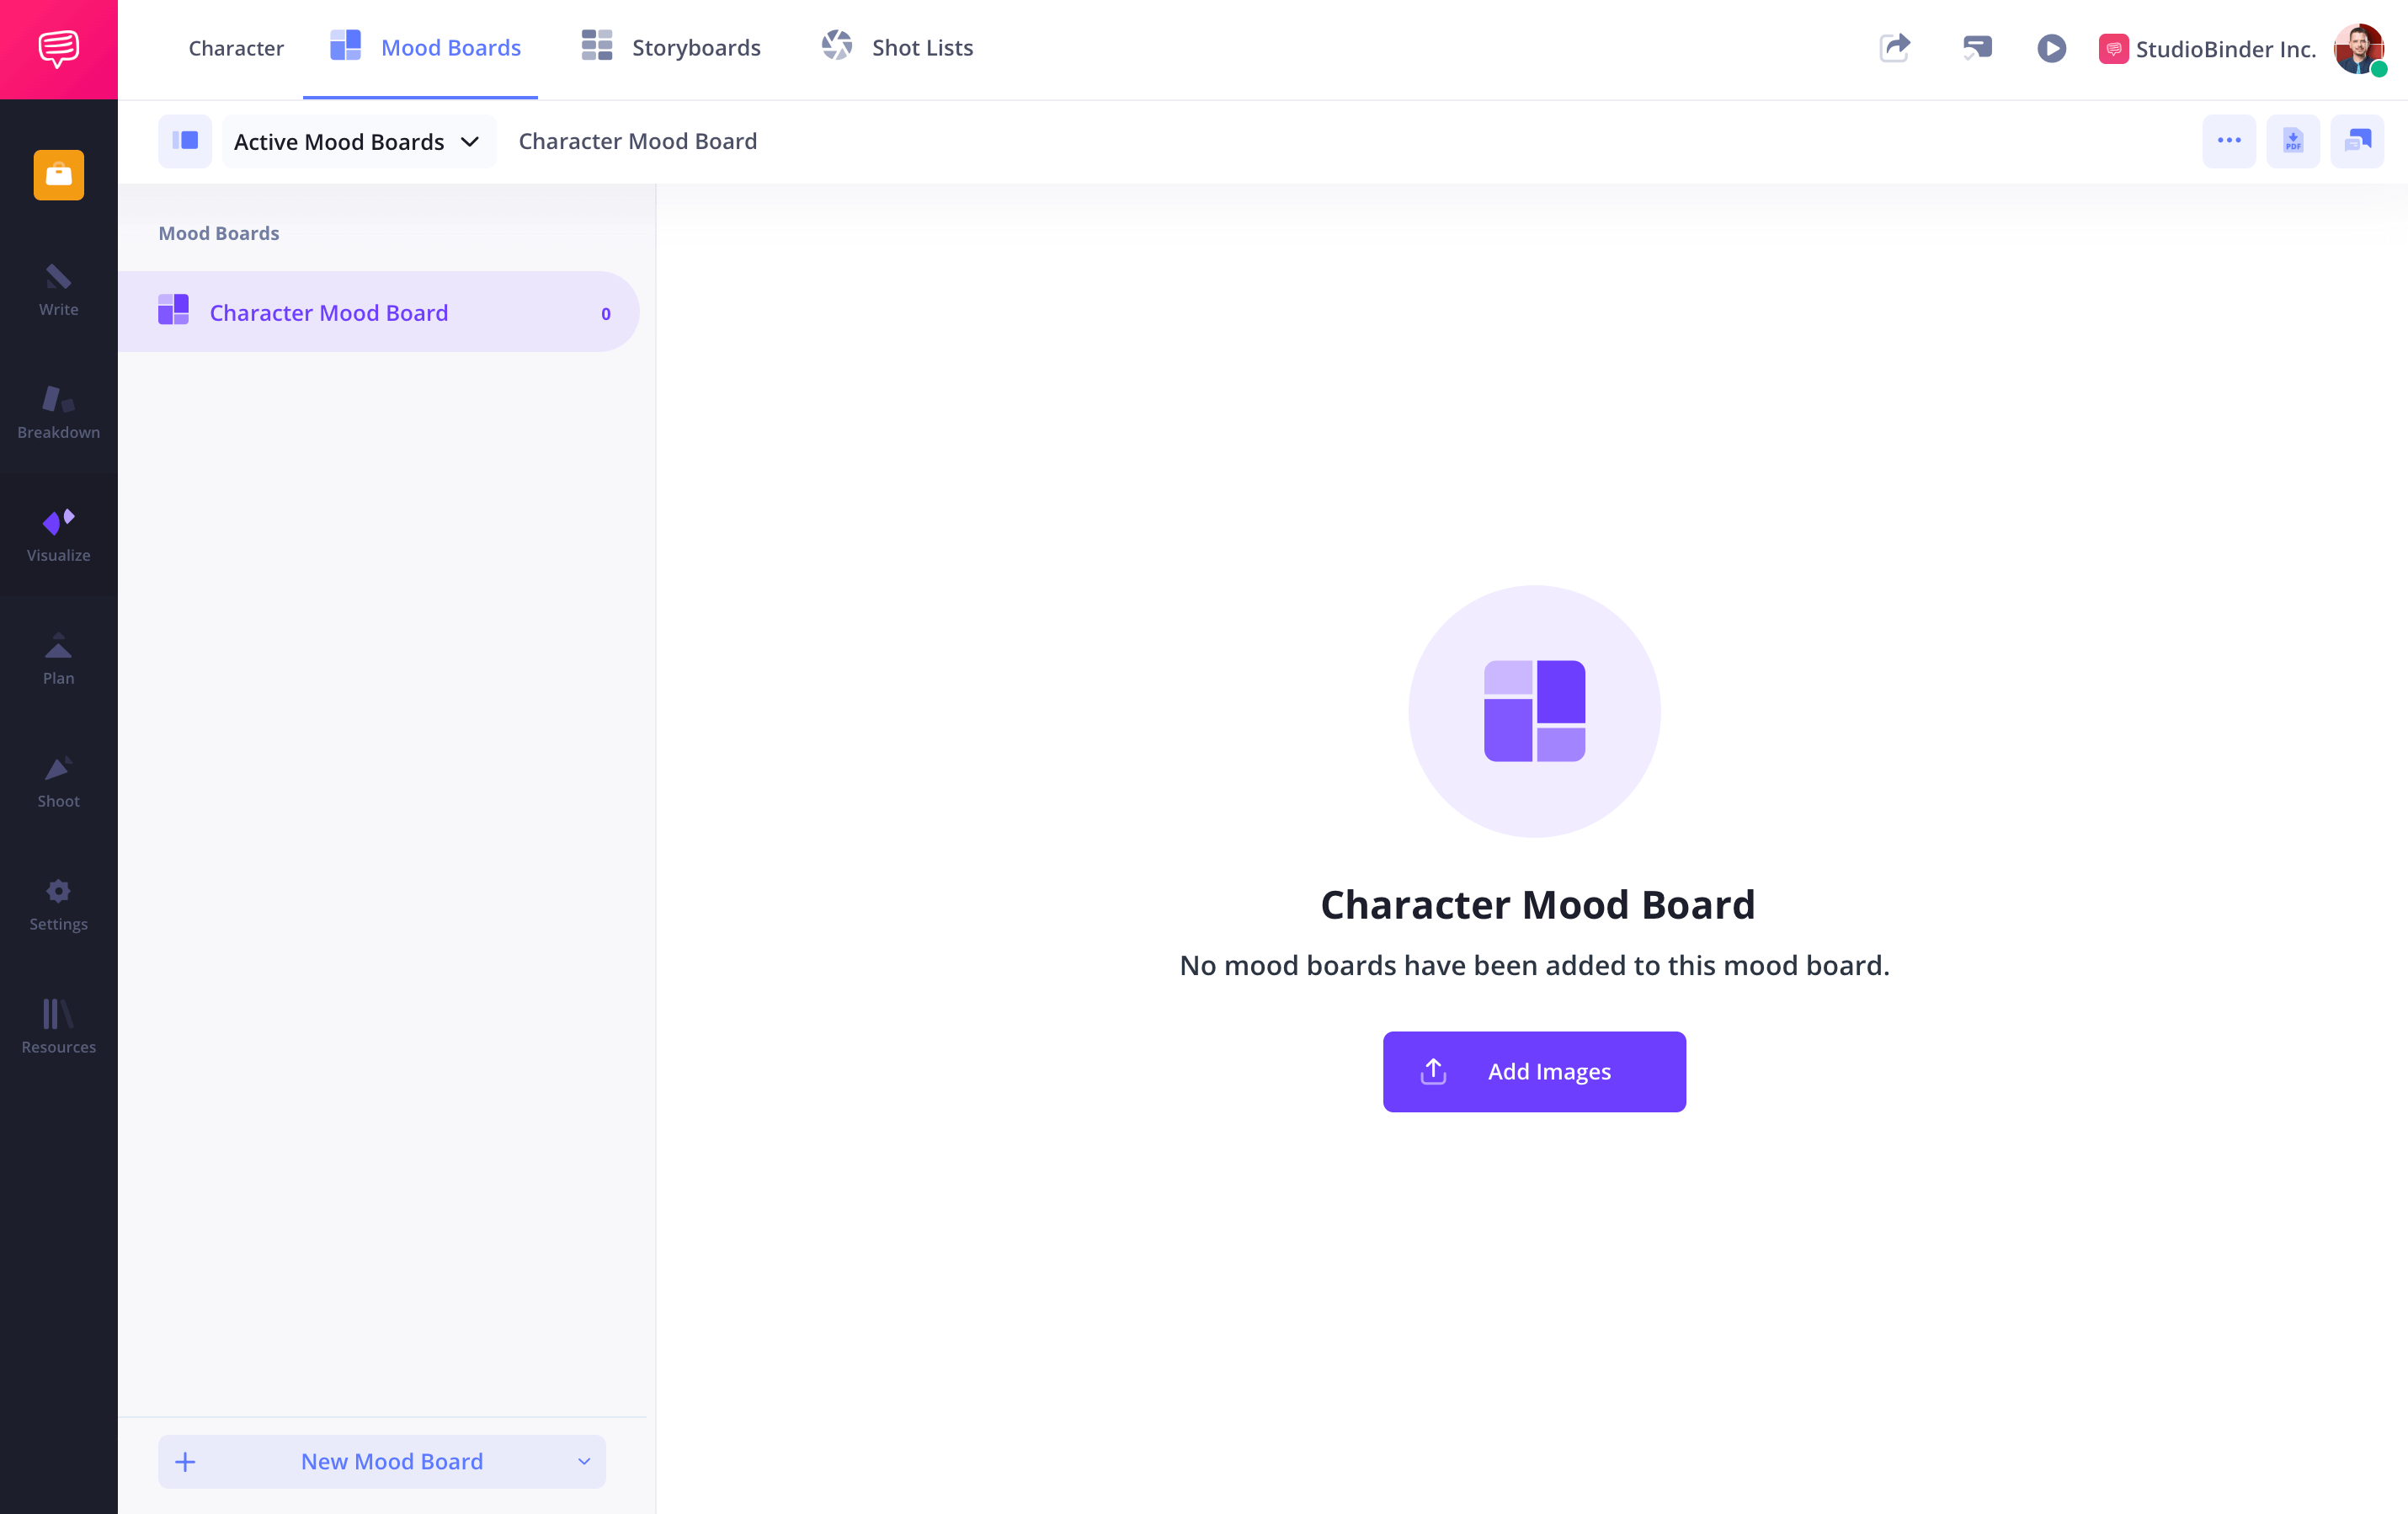Expand the three-dot options menu
Viewport: 2408px width, 1514px height.
click(2230, 141)
